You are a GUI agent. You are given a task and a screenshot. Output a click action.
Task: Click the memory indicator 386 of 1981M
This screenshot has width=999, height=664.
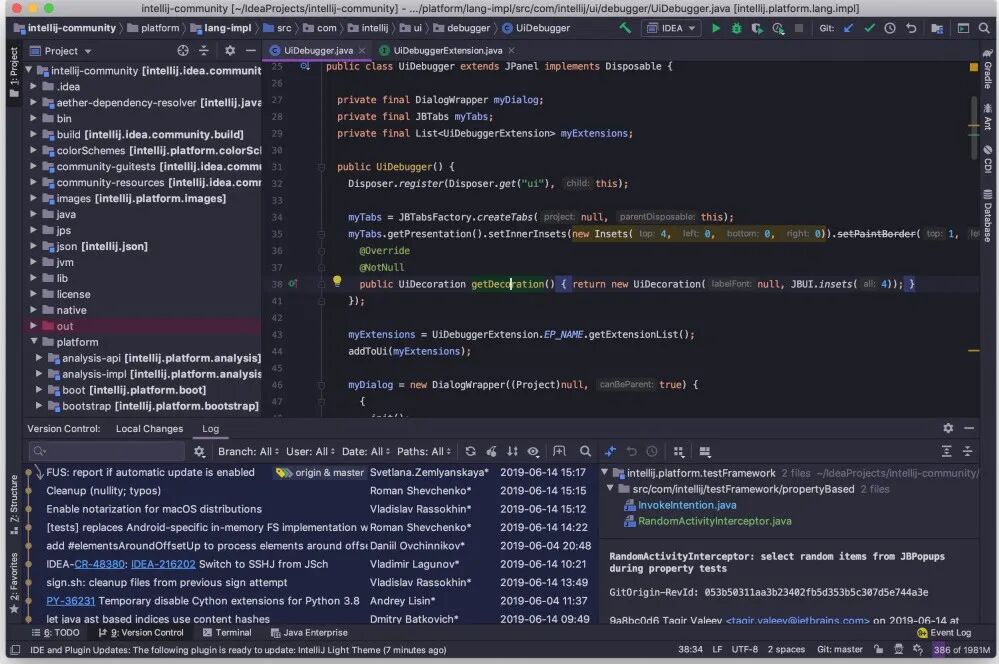tap(962, 649)
